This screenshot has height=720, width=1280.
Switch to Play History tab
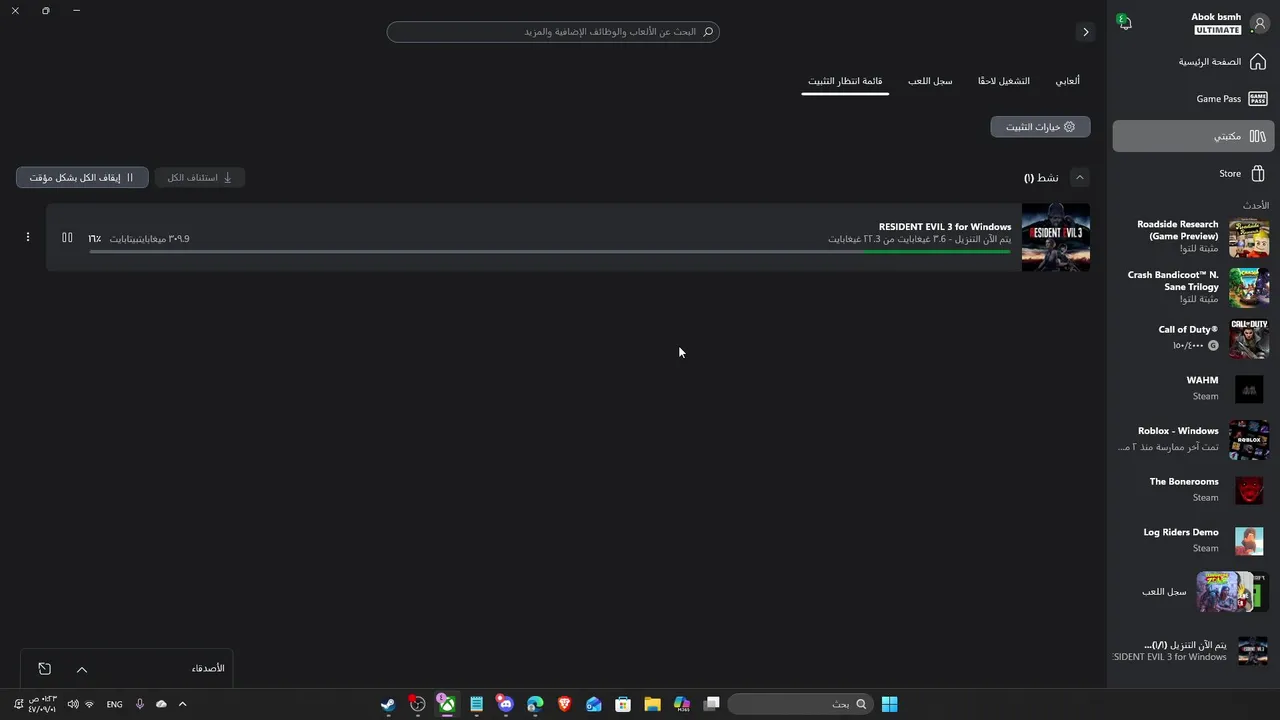[930, 81]
